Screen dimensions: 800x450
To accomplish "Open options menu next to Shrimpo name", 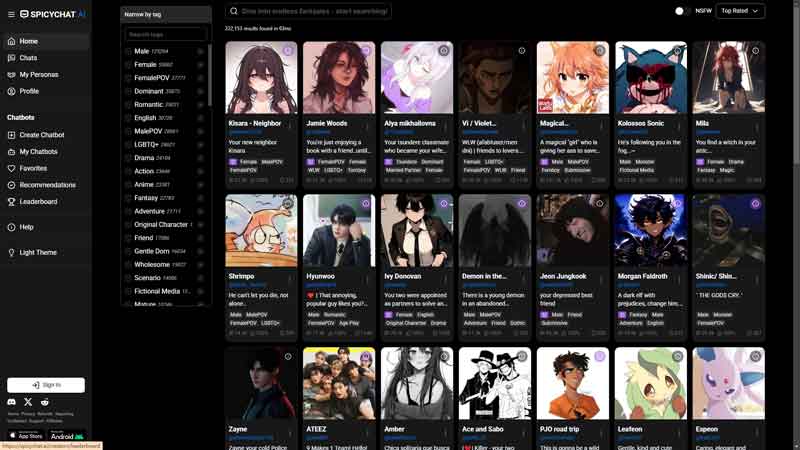I will pos(291,279).
